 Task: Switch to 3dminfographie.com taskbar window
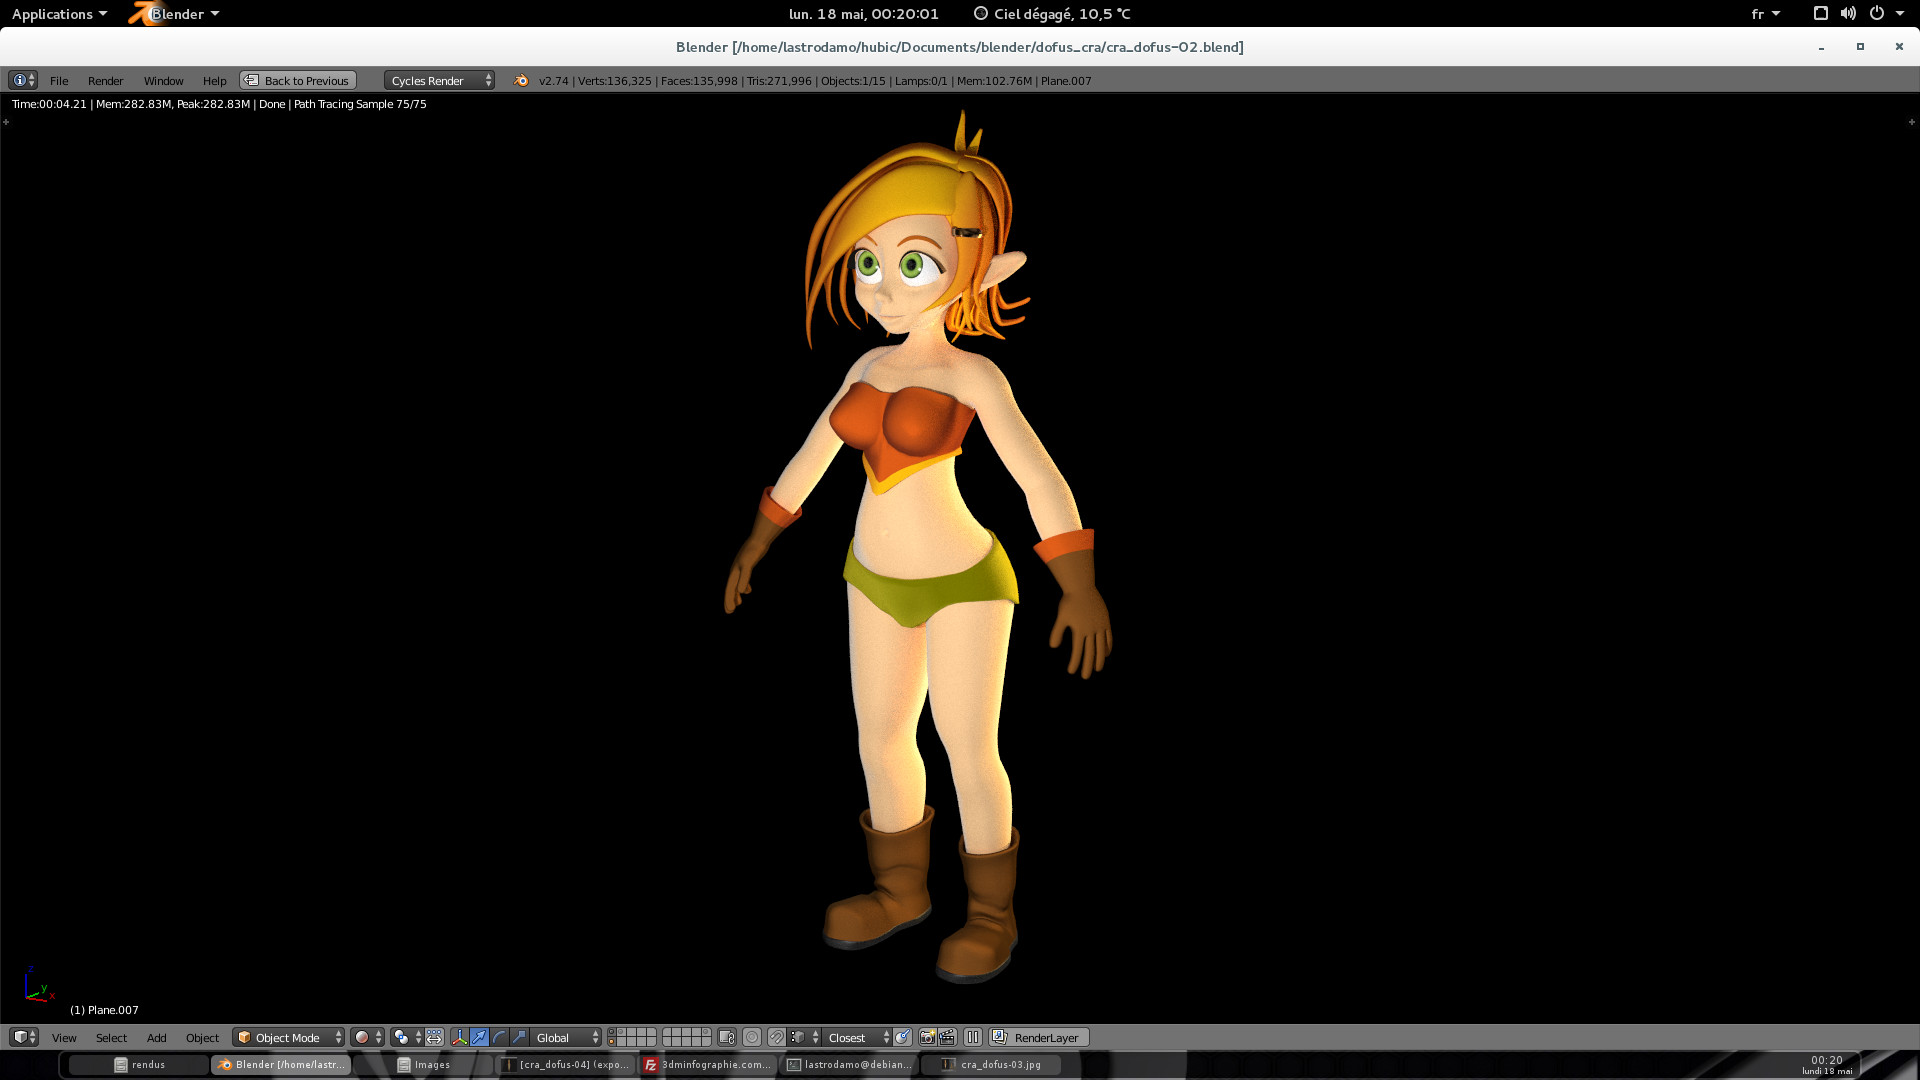[x=707, y=1064]
